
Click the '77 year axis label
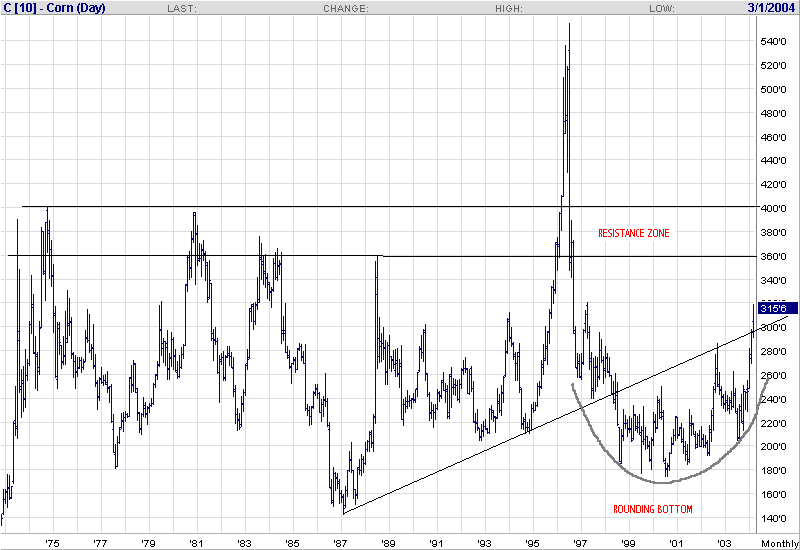[99, 543]
